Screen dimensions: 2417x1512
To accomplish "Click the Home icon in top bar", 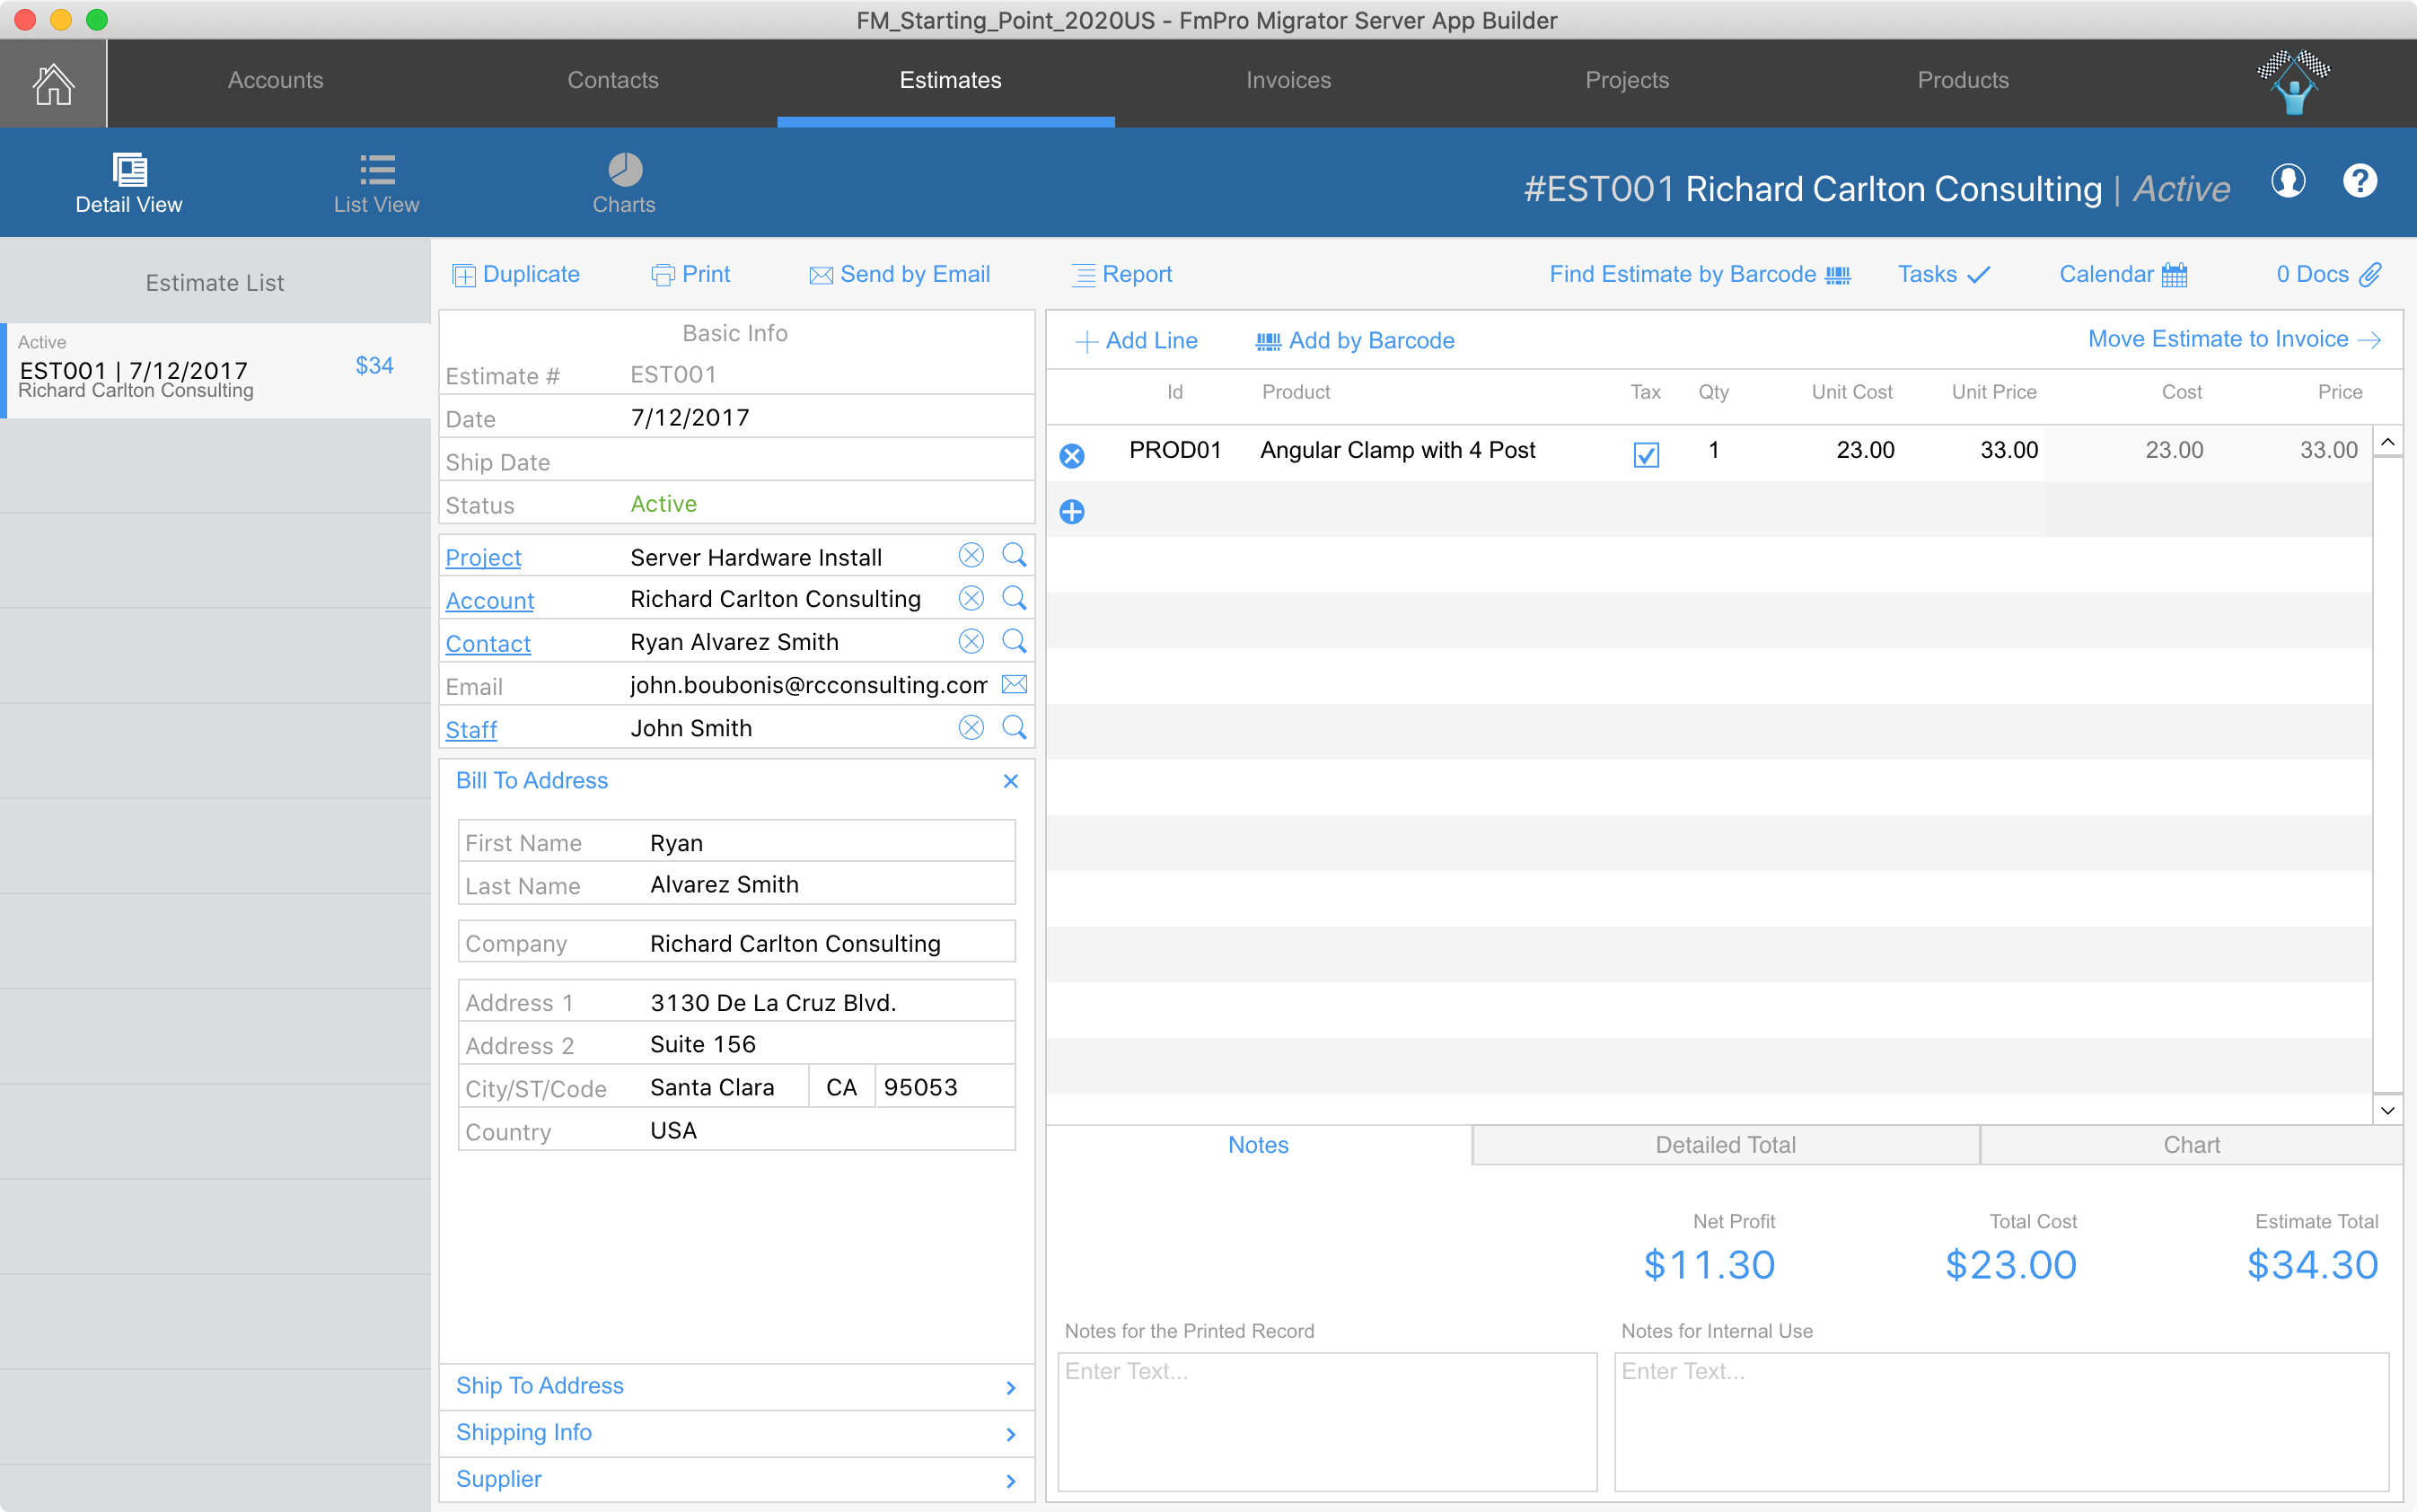I will [x=53, y=83].
